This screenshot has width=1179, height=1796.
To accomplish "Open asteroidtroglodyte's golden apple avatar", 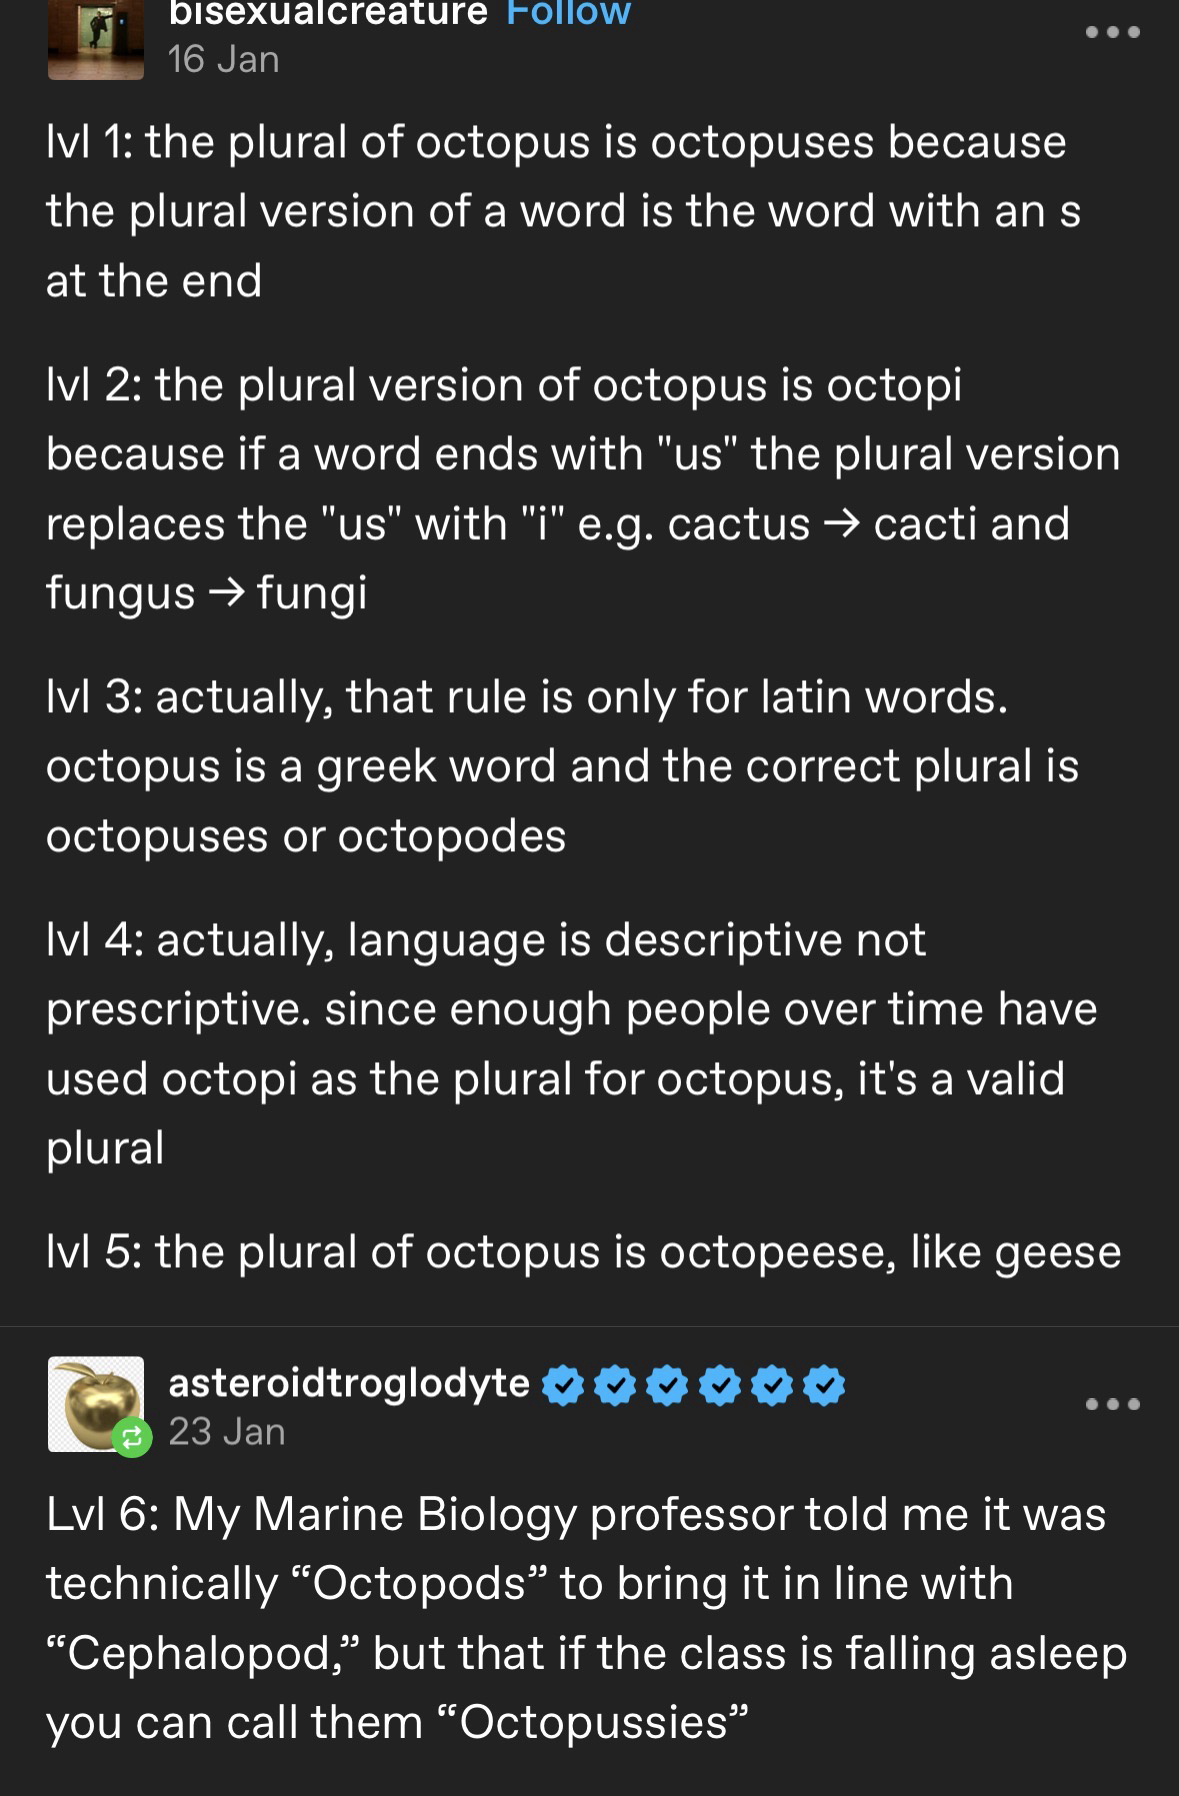I will pos(95,1402).
